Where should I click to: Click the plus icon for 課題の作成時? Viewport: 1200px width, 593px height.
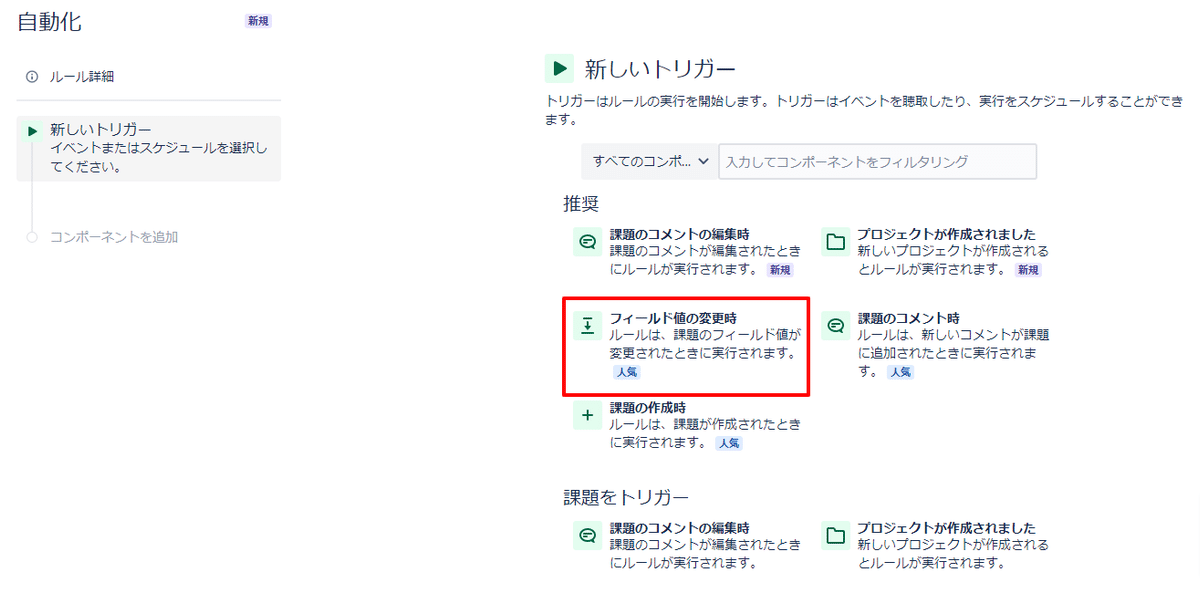pyautogui.click(x=588, y=415)
